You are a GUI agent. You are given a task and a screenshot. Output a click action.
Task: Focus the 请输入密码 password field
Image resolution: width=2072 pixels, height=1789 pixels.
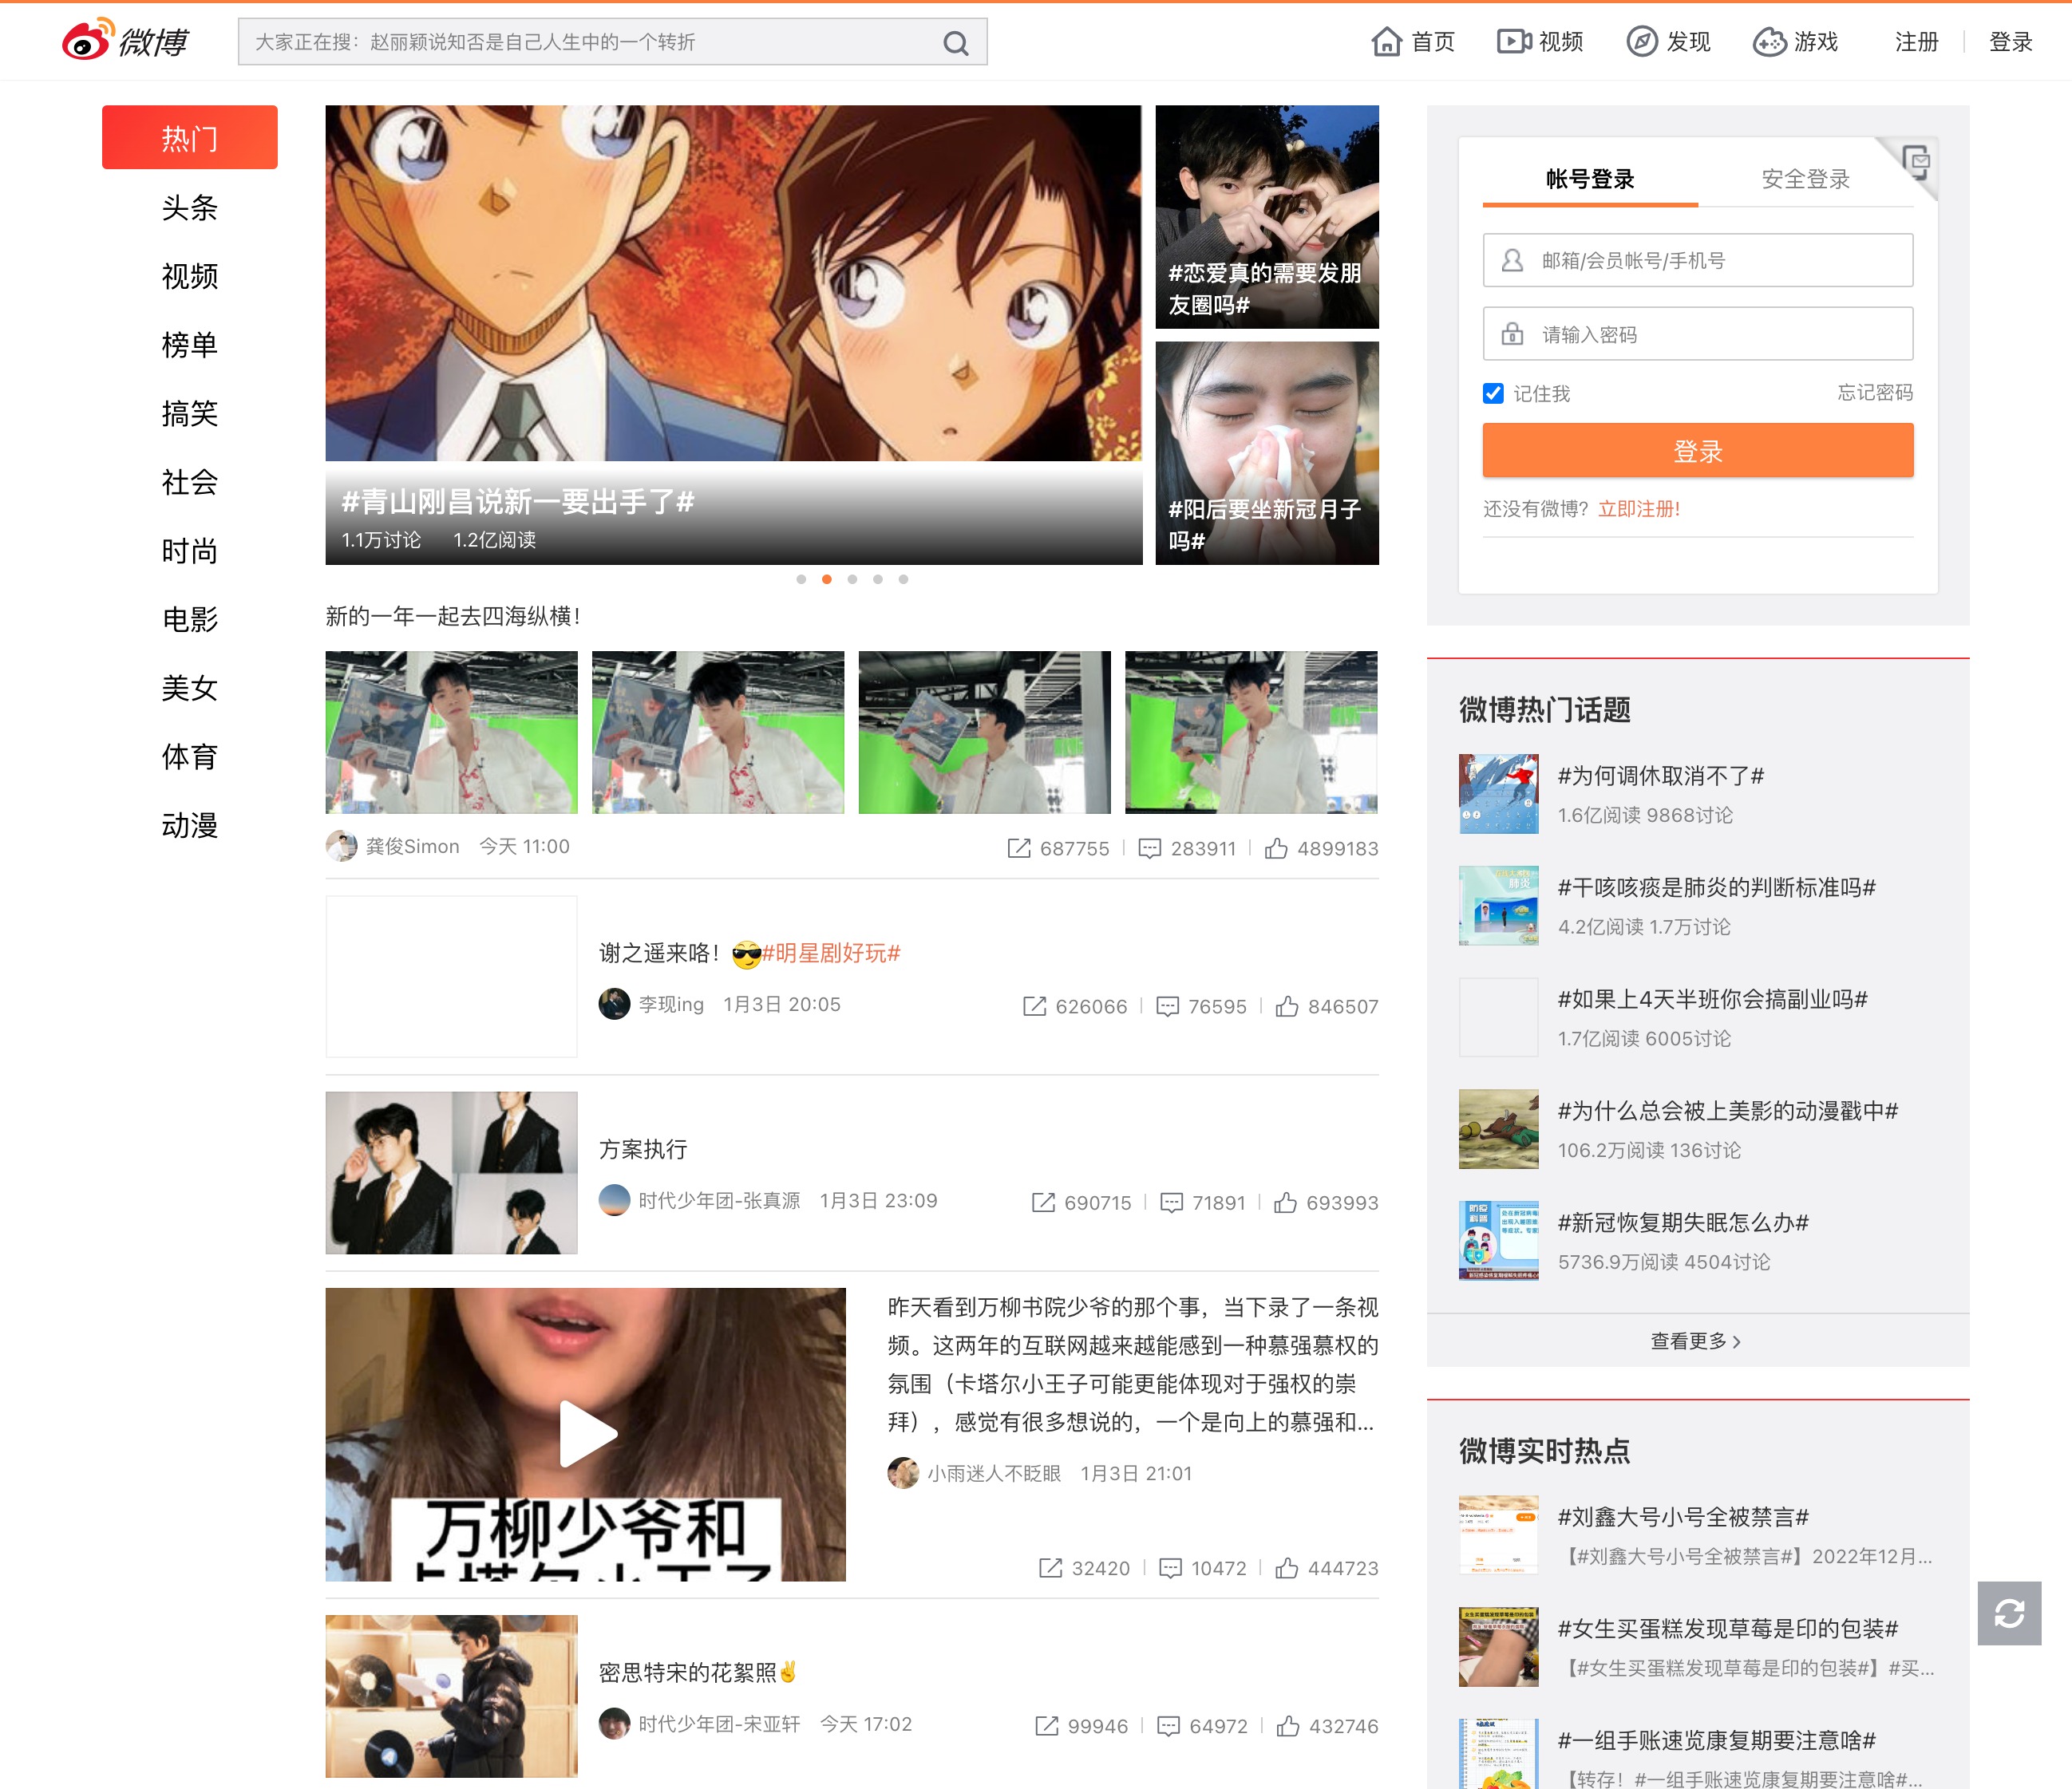click(x=1698, y=334)
